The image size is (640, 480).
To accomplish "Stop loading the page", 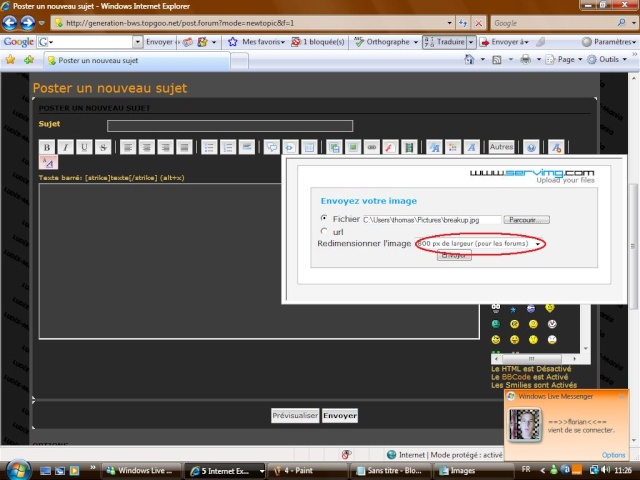I will (478, 23).
